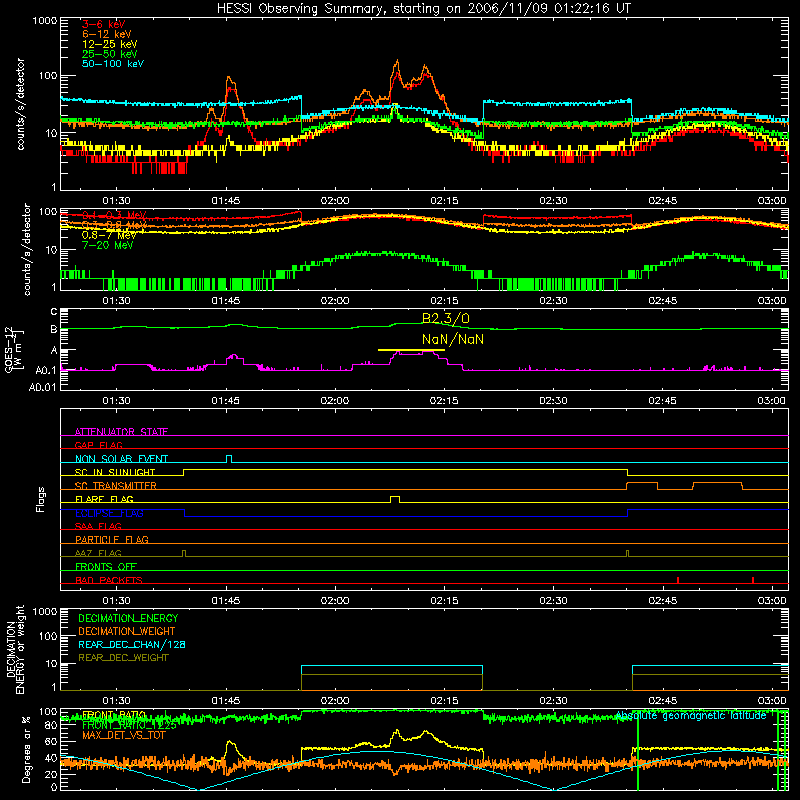Click the "ATTENUATOR_STATE" flag label
800x800 pixels.
[x=121, y=432]
